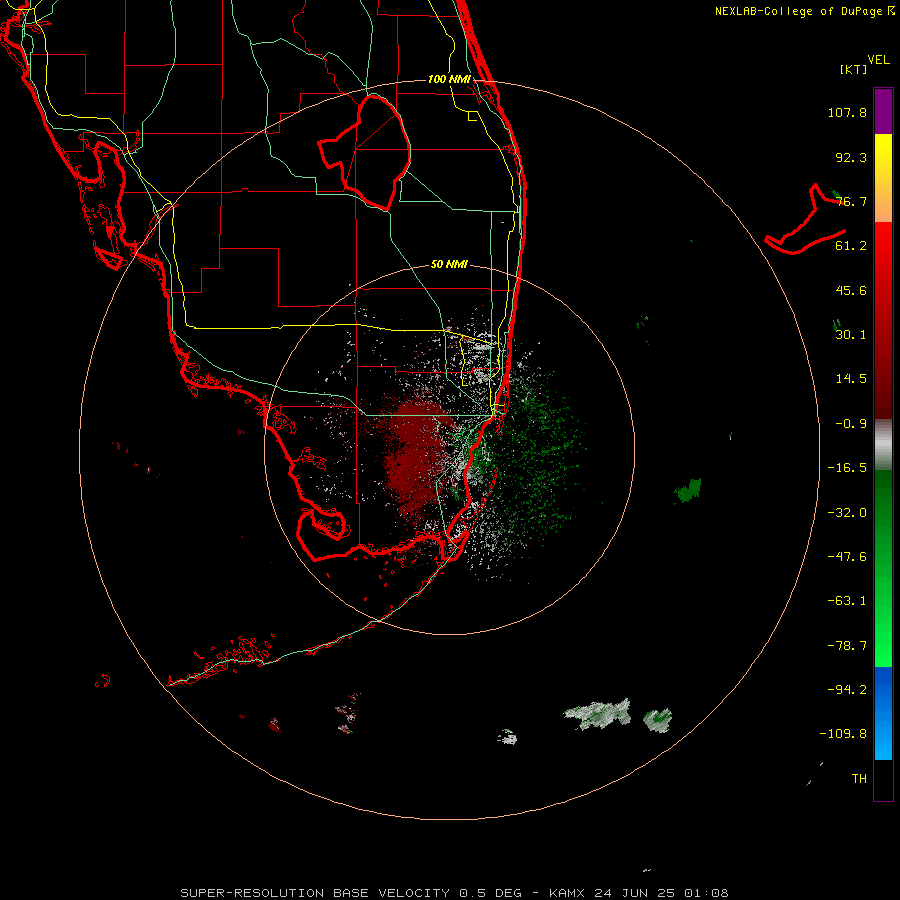The width and height of the screenshot is (900, 900).
Task: Click the Super-Resolution Base Velocity caption text
Action: (454, 893)
